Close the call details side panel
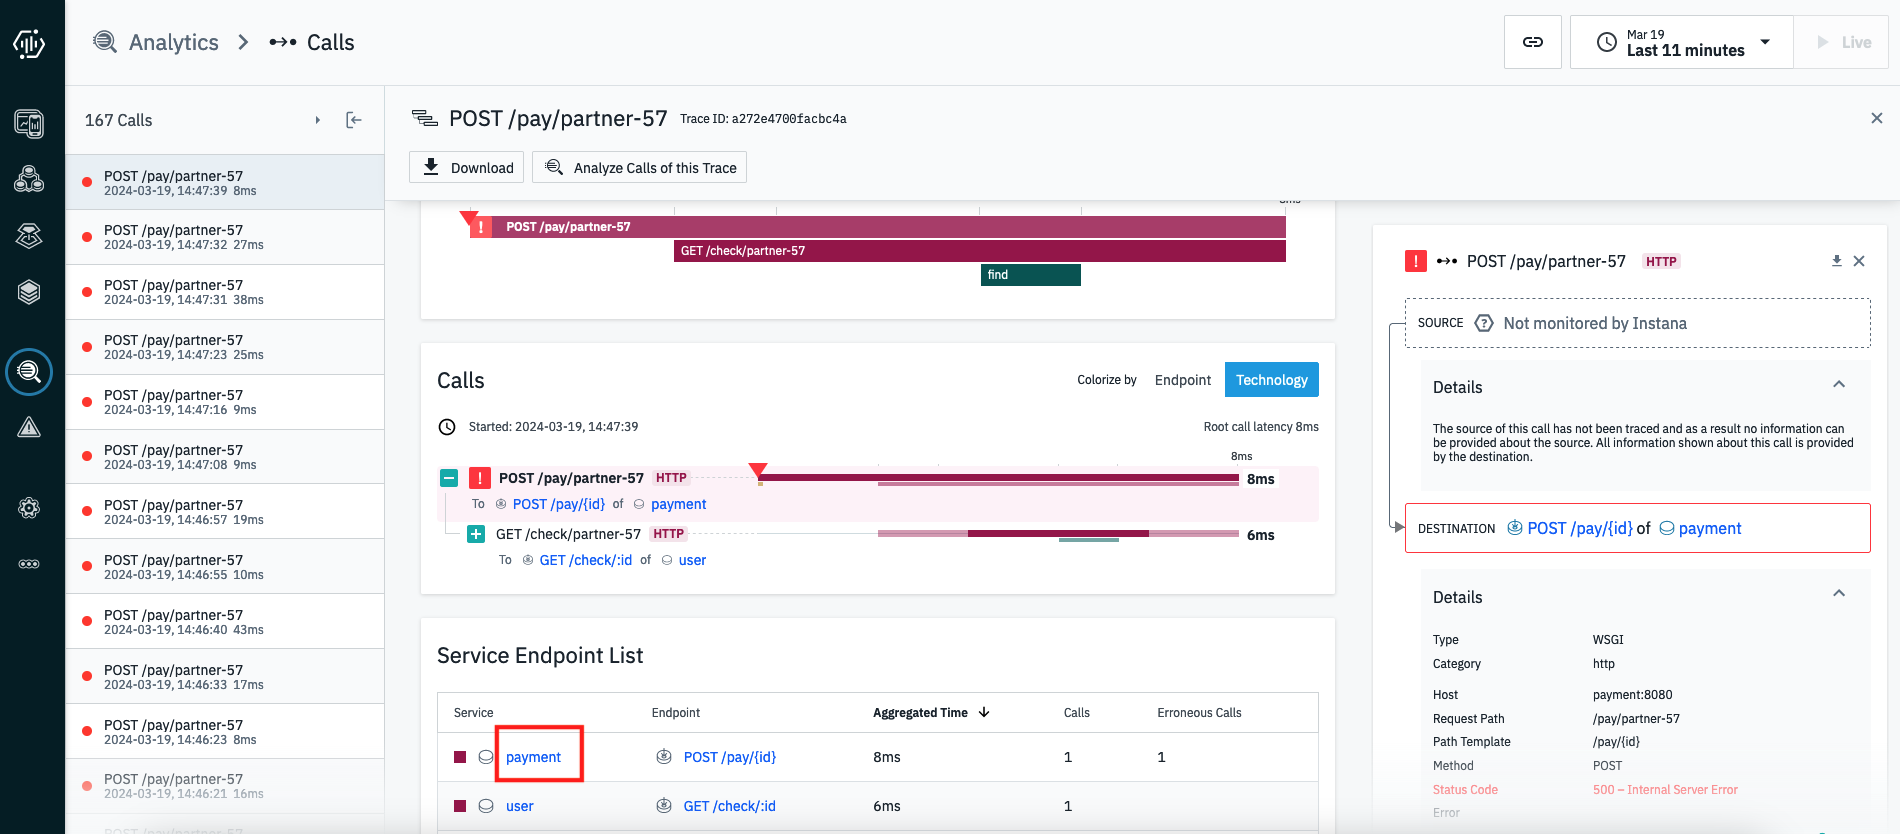1900x834 pixels. (1859, 261)
